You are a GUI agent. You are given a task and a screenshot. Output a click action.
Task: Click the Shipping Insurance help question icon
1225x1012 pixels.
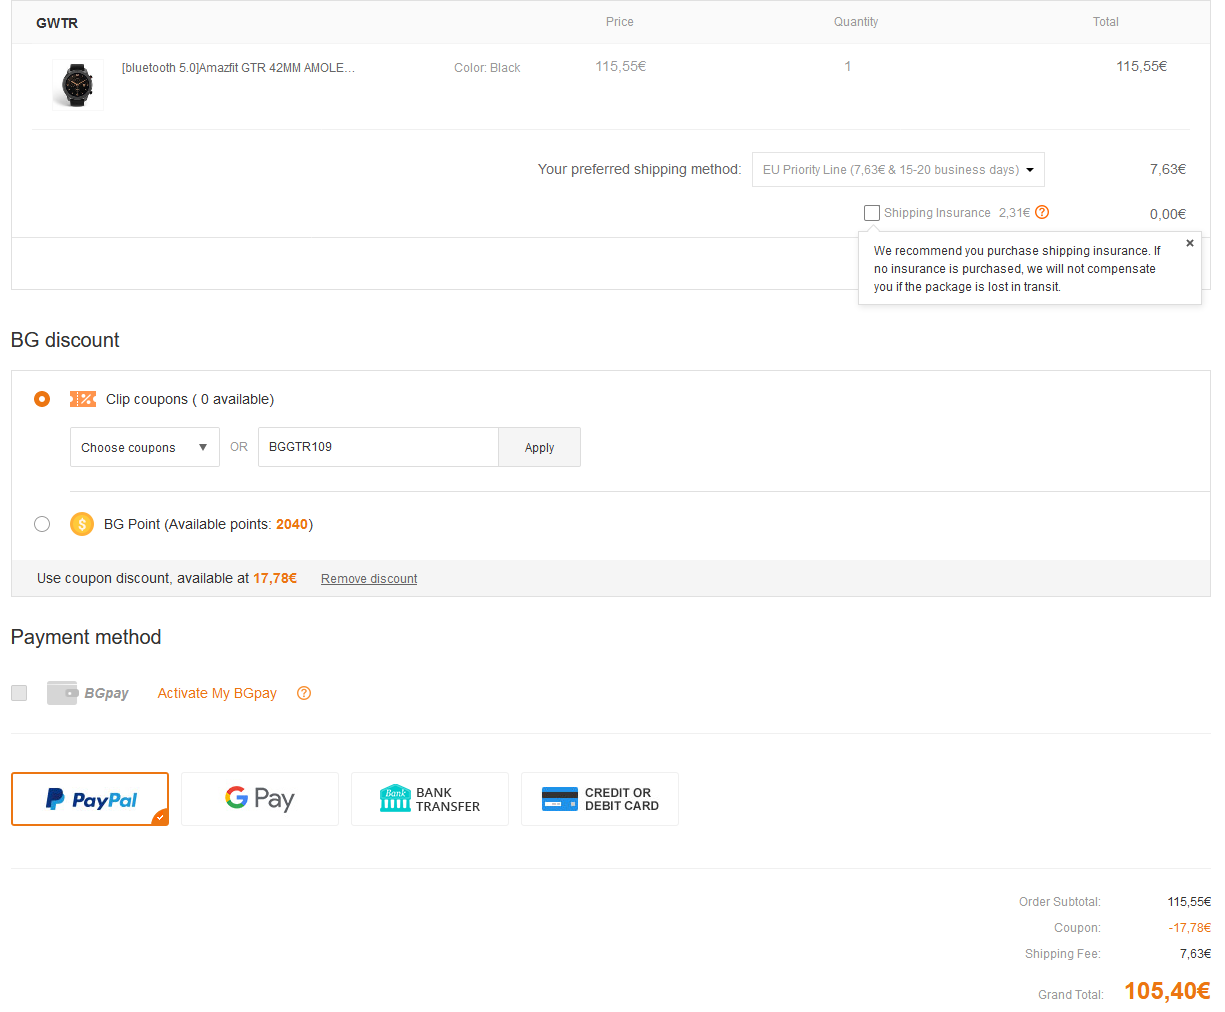pyautogui.click(x=1042, y=212)
